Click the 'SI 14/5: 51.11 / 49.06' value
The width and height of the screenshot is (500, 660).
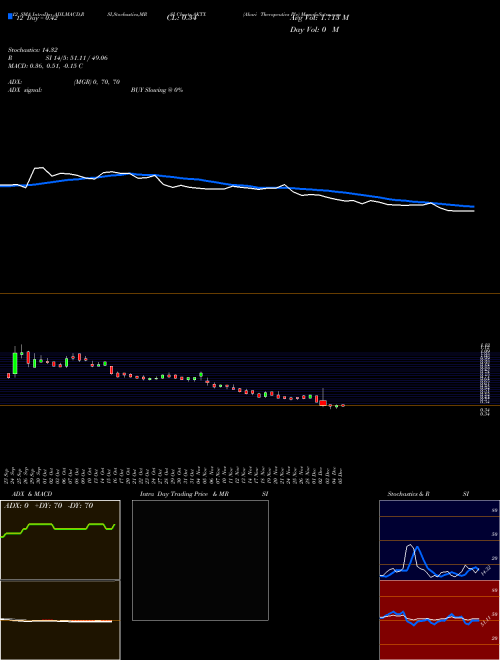77,58
